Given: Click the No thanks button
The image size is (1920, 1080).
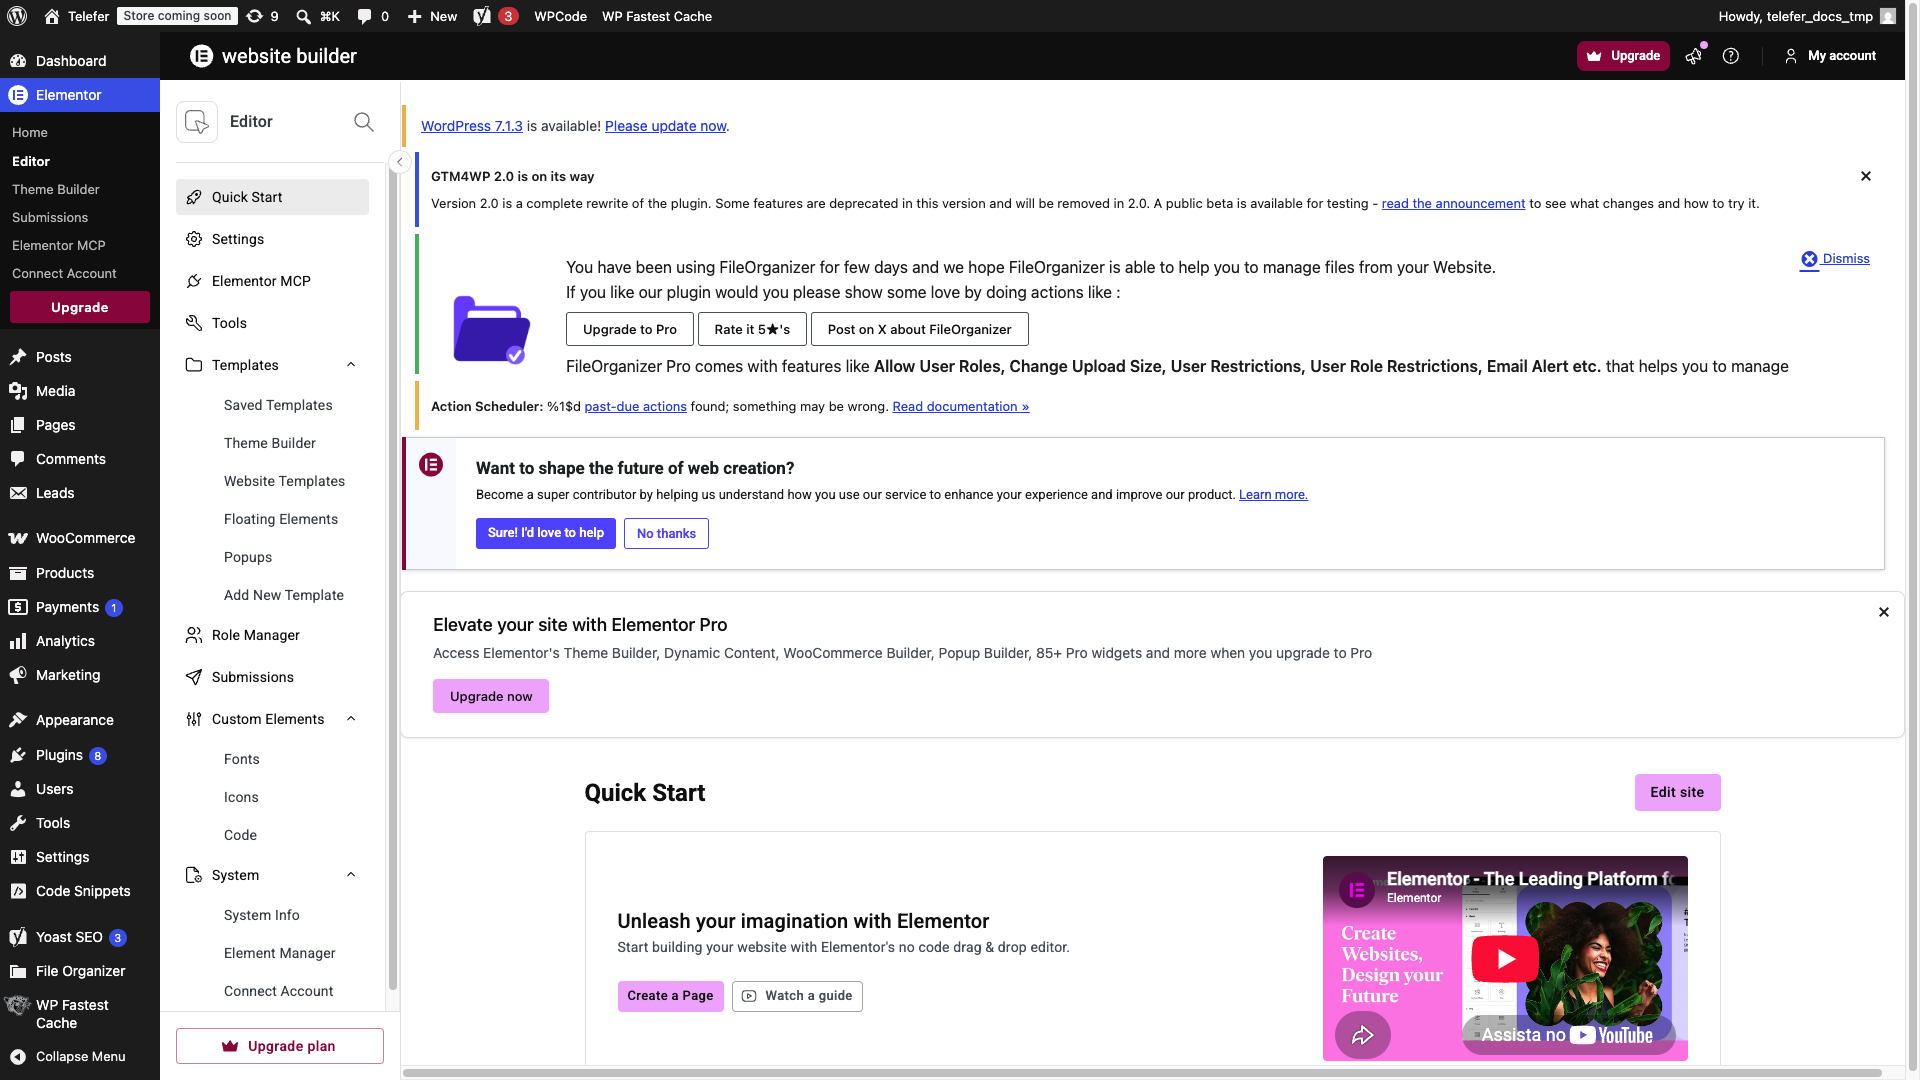Looking at the screenshot, I should [x=666, y=533].
